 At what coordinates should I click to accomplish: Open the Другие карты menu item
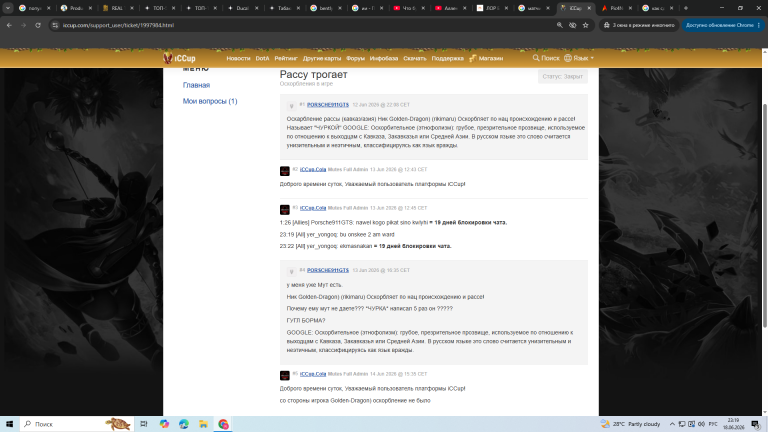pos(322,58)
